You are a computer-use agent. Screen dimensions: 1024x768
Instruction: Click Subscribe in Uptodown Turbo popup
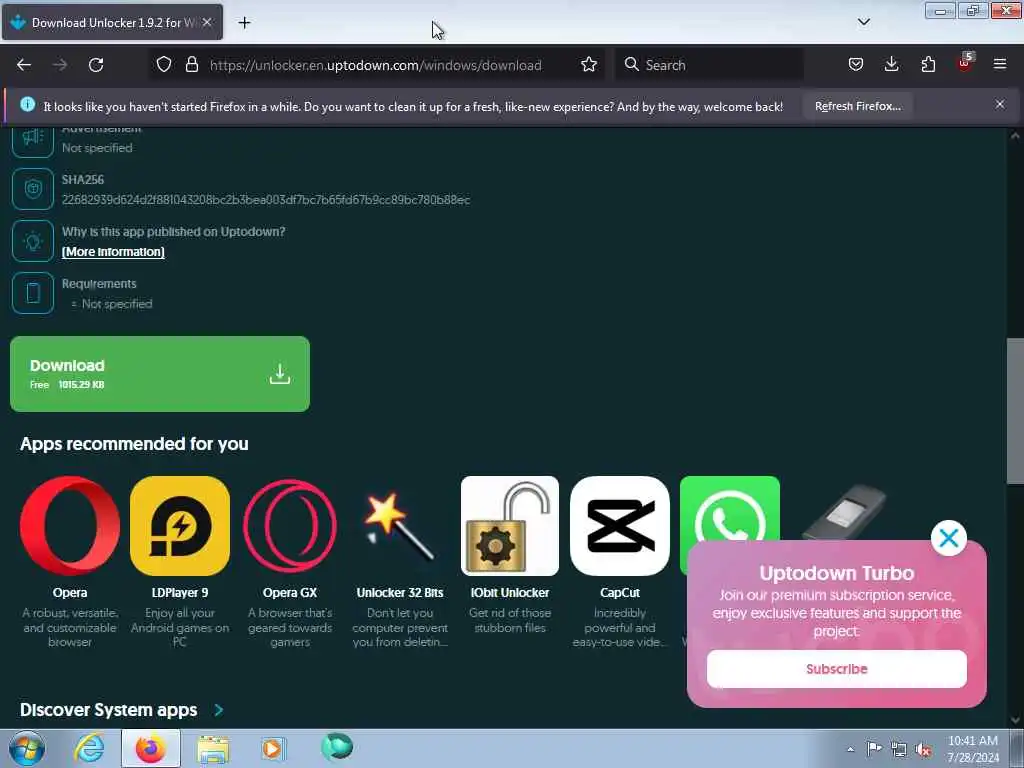click(837, 669)
